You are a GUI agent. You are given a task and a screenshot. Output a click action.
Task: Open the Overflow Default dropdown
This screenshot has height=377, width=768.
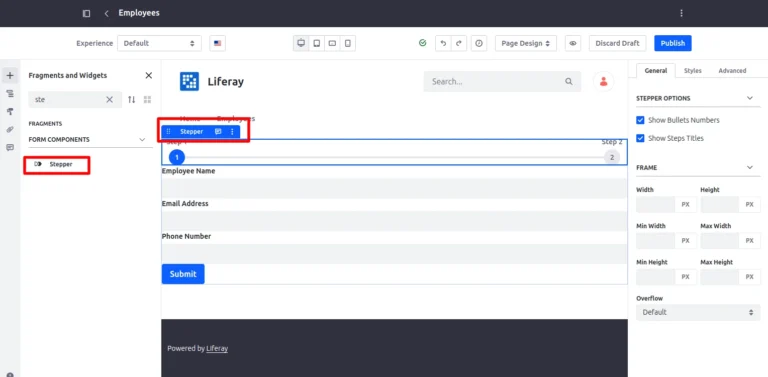[x=698, y=312]
